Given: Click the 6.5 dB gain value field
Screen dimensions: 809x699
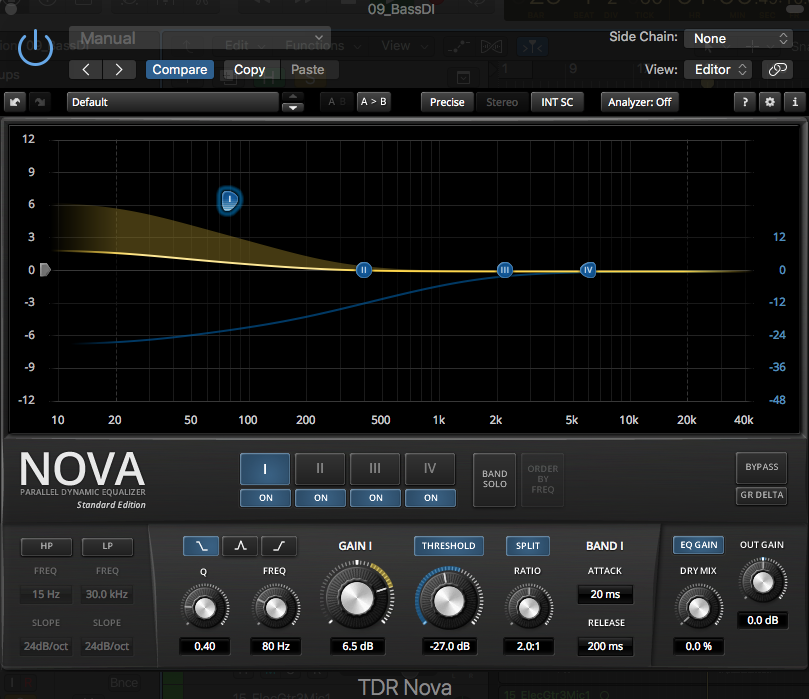Looking at the screenshot, I should tap(358, 646).
